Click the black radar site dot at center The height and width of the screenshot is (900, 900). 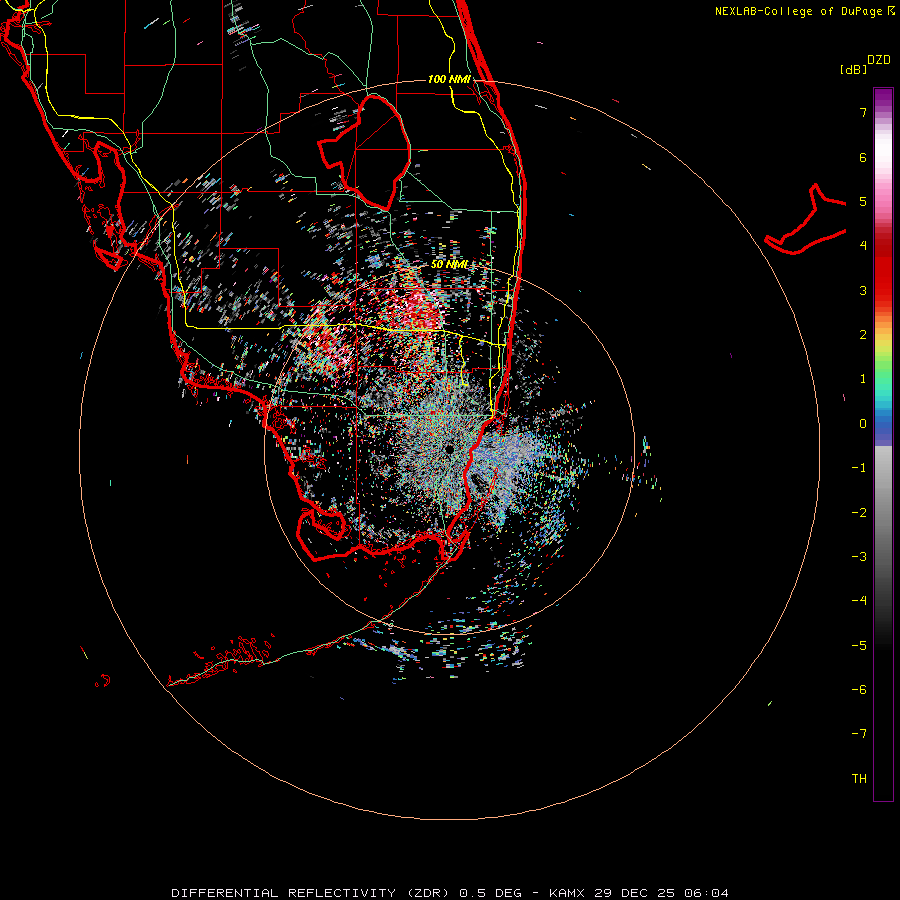tap(449, 449)
